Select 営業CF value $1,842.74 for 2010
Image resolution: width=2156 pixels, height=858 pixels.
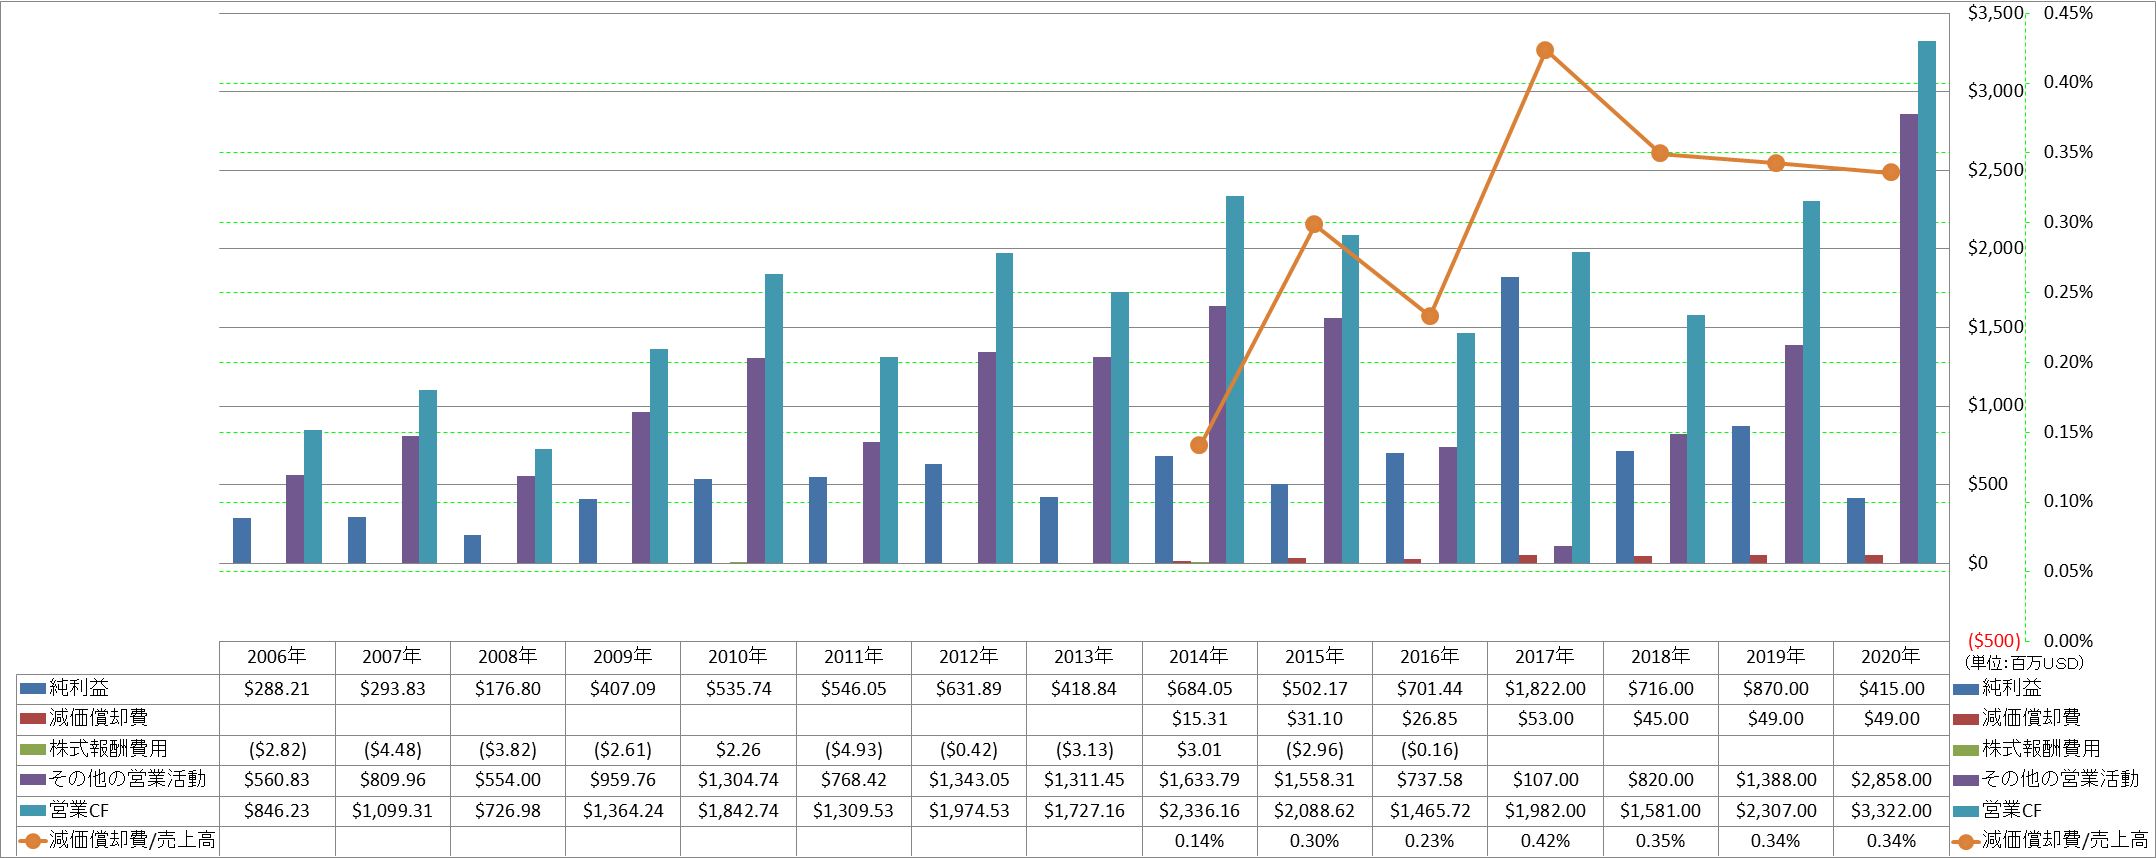(x=738, y=811)
